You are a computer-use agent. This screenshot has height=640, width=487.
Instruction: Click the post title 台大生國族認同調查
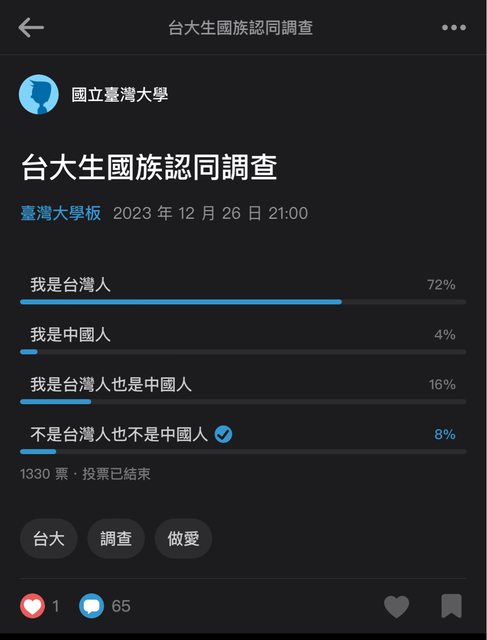point(149,167)
